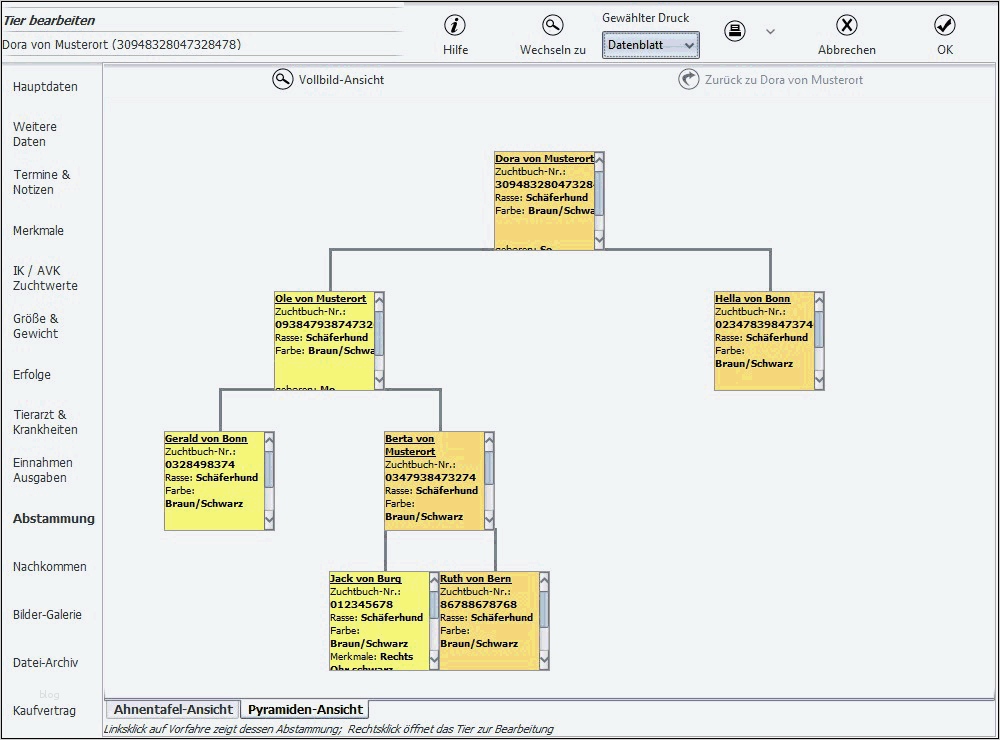Click the printer icon for printing
This screenshot has height=740, width=1000.
pos(735,31)
